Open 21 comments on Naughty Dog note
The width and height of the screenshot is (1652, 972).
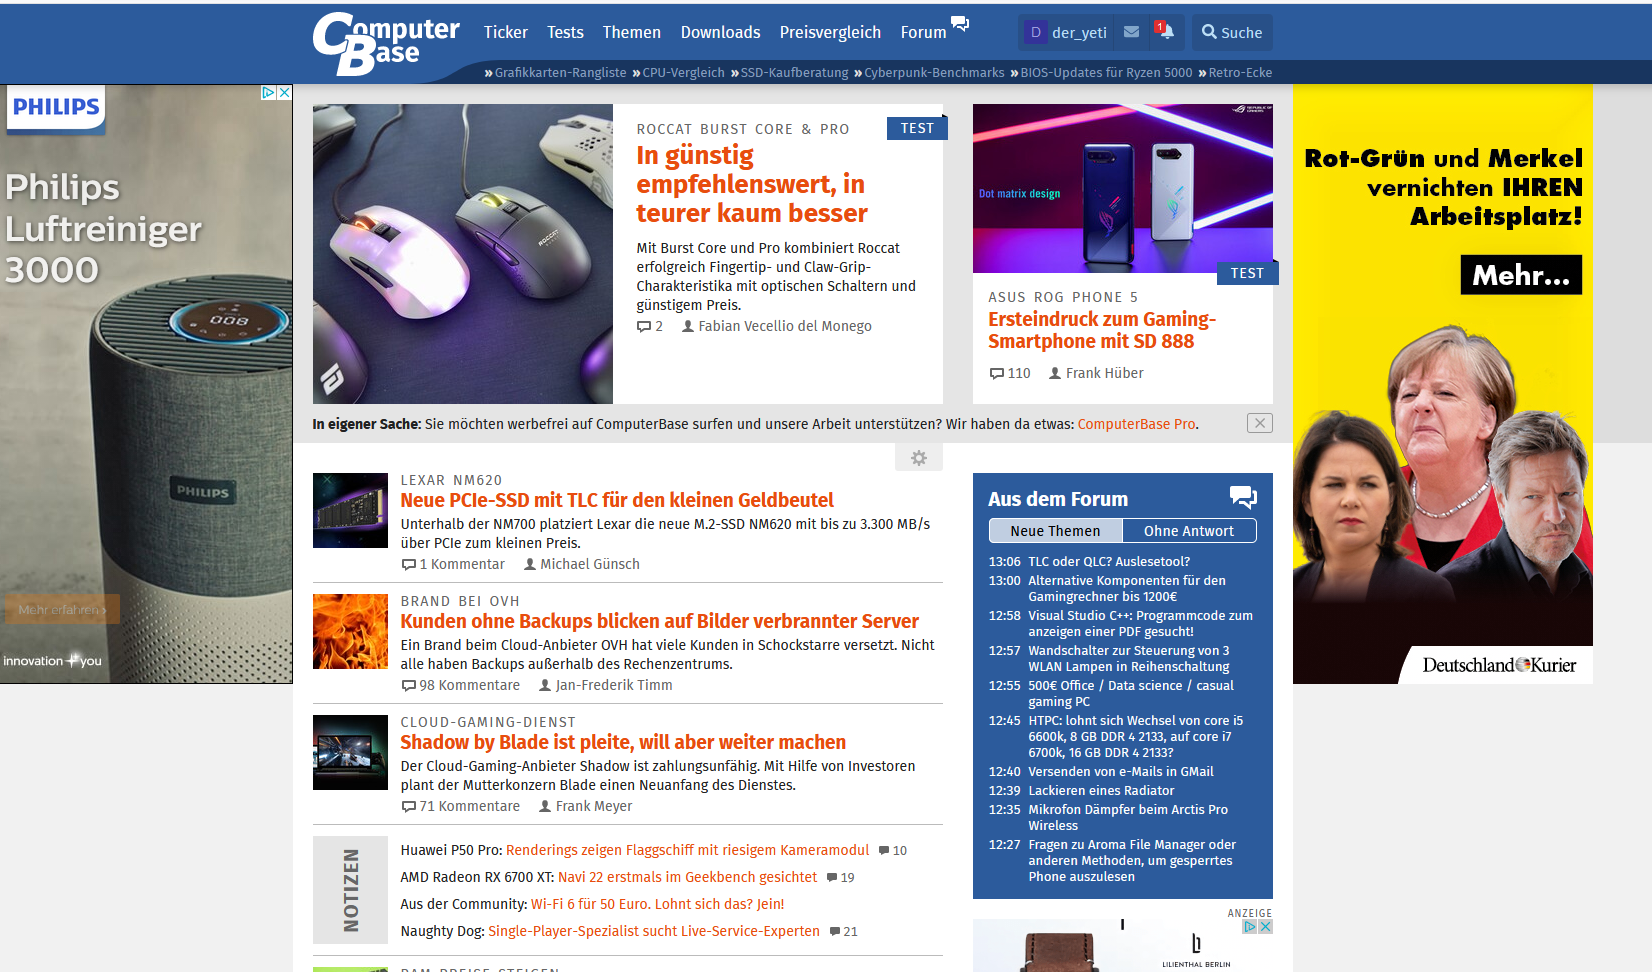pyautogui.click(x=844, y=932)
